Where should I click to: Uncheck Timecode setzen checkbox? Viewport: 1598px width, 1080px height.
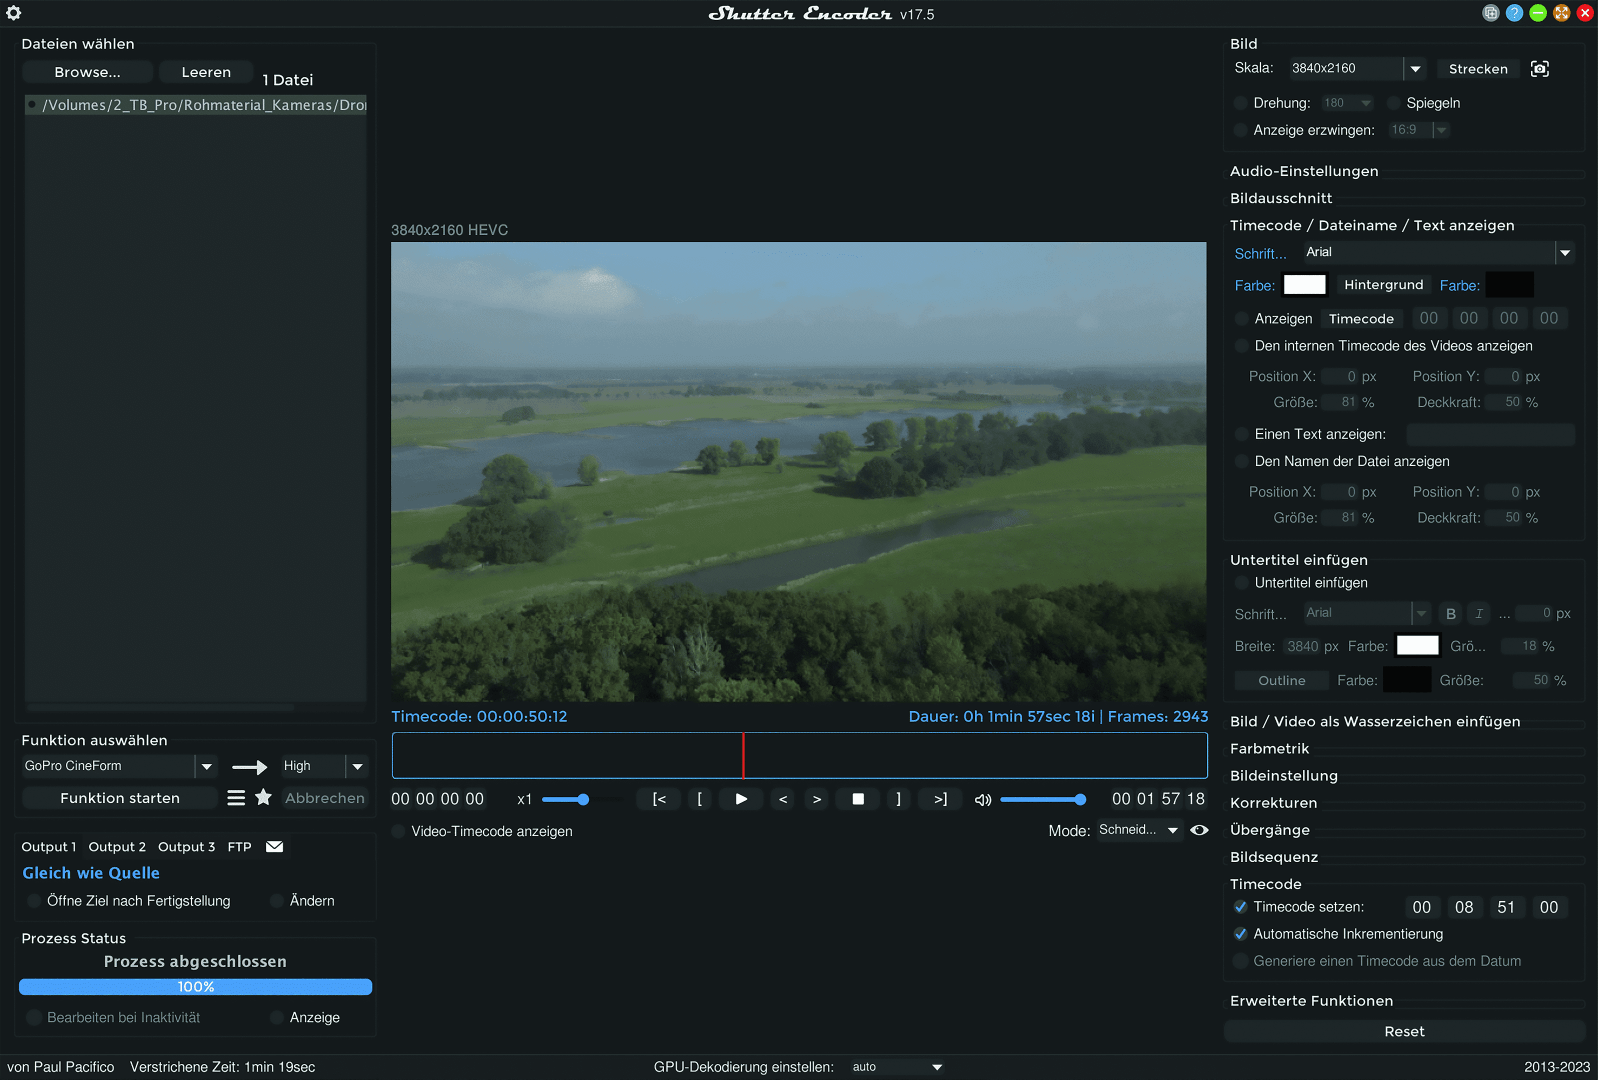1241,907
